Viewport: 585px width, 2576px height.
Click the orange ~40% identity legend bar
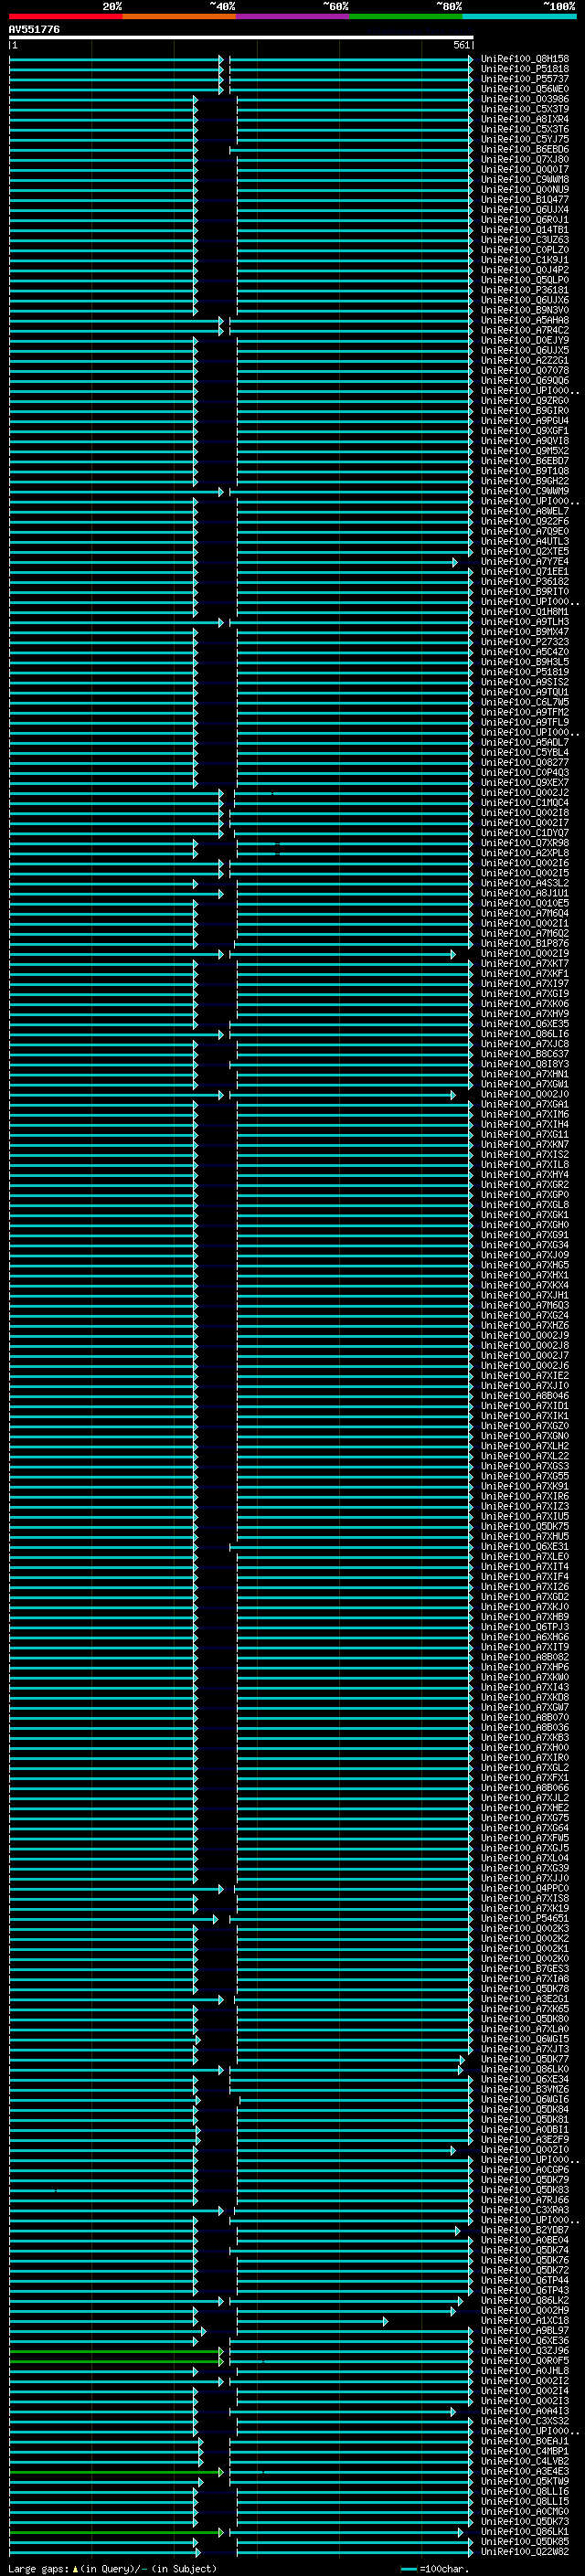179,16
